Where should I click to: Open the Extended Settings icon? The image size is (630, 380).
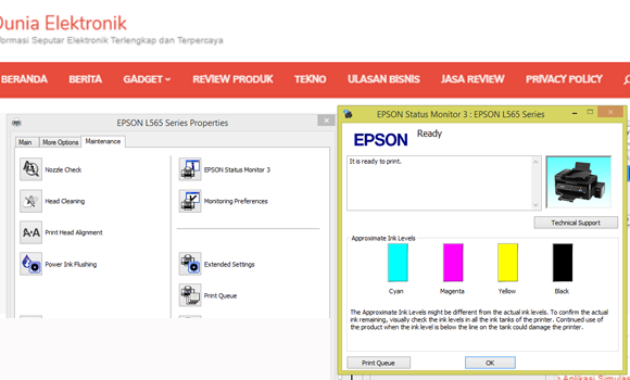[190, 264]
